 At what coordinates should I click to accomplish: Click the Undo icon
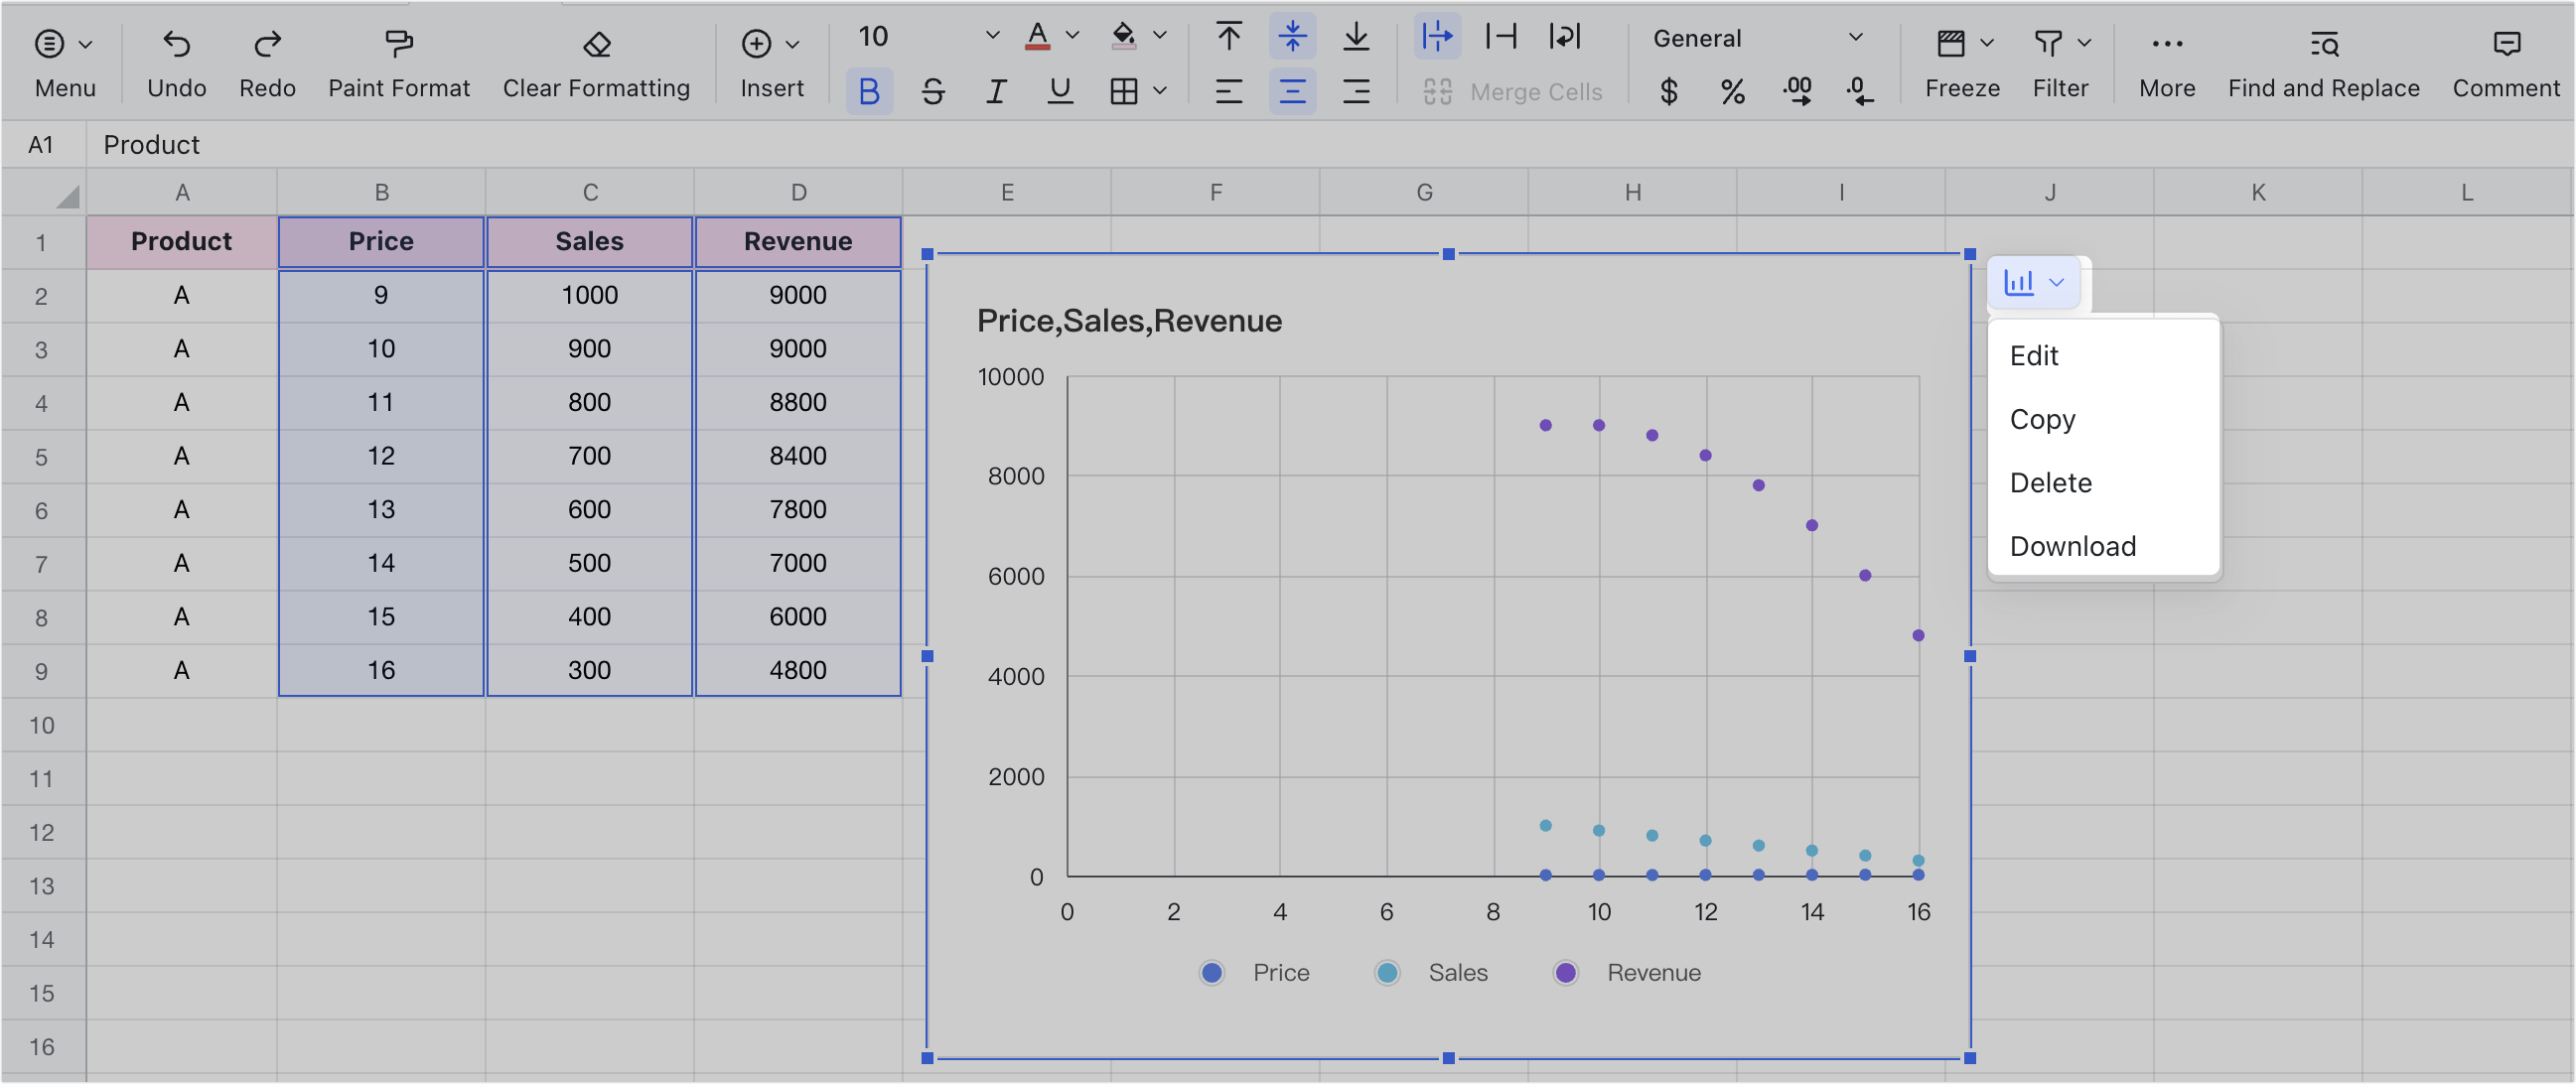pyautogui.click(x=176, y=44)
